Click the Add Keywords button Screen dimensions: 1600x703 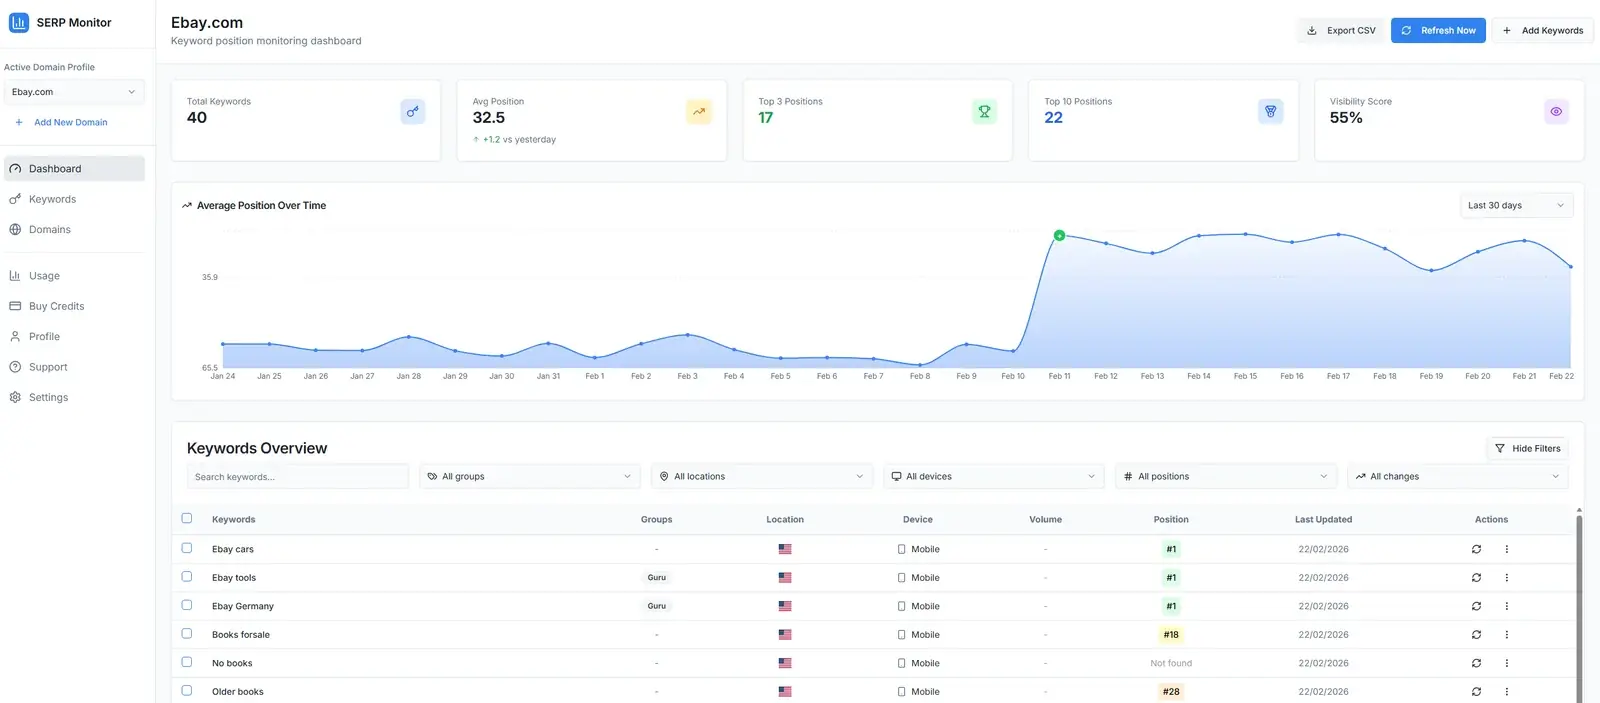point(1542,31)
